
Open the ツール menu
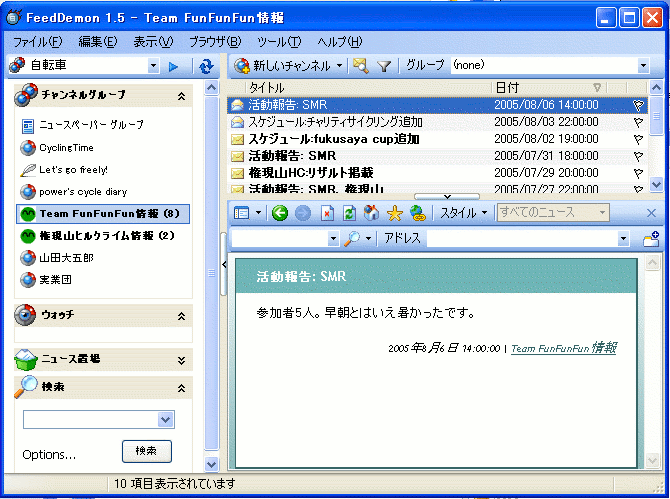click(278, 41)
